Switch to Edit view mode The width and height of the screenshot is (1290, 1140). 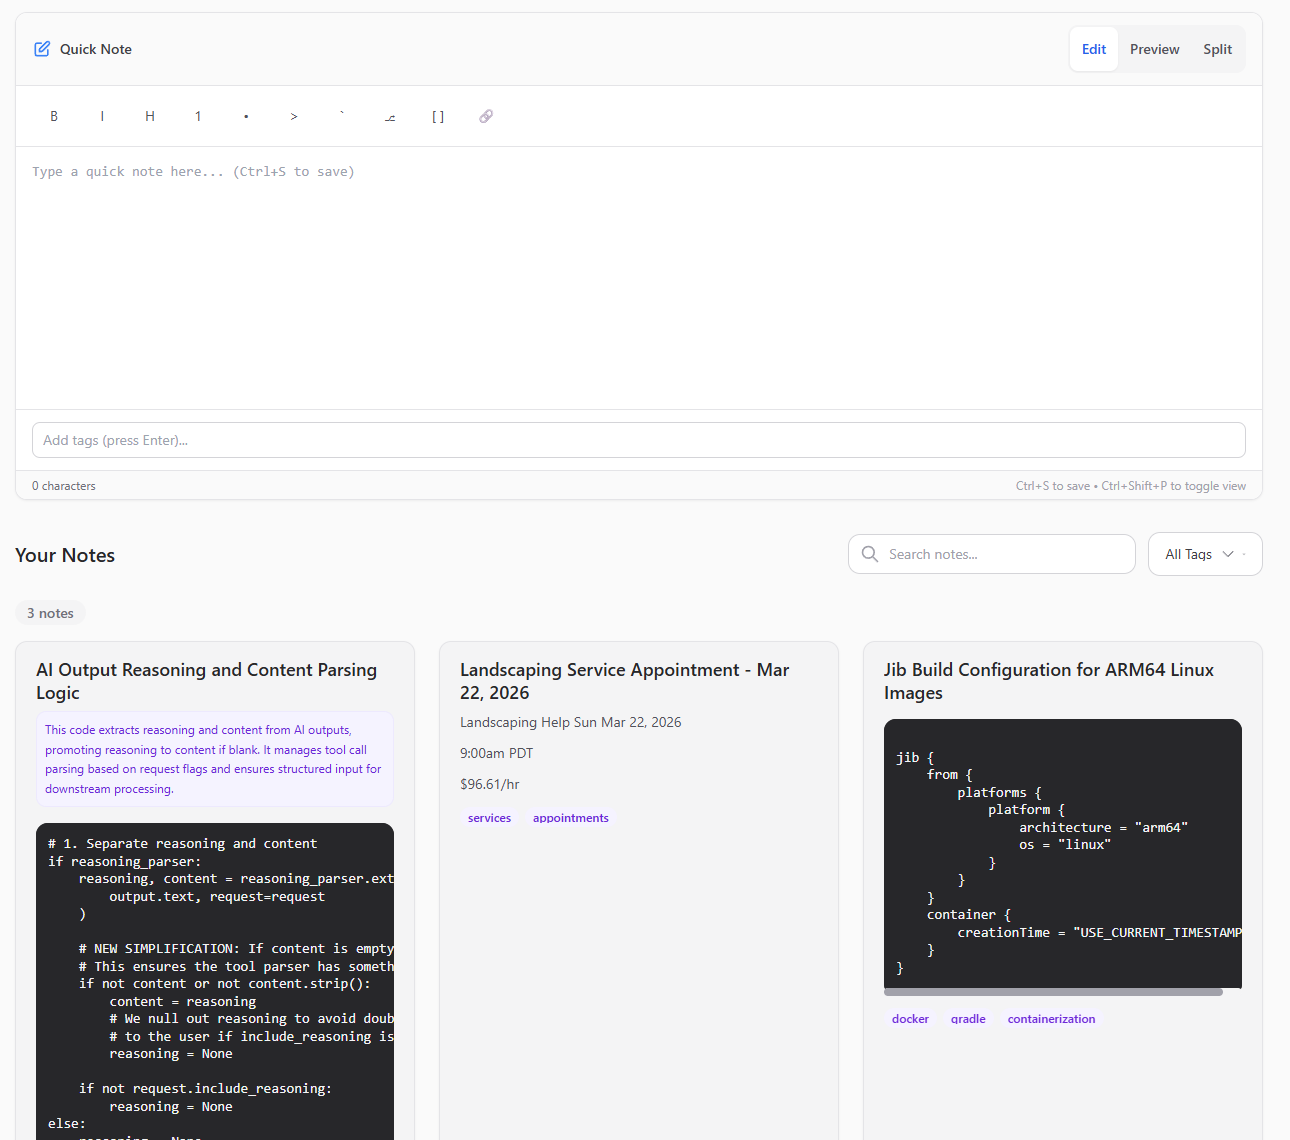point(1093,49)
